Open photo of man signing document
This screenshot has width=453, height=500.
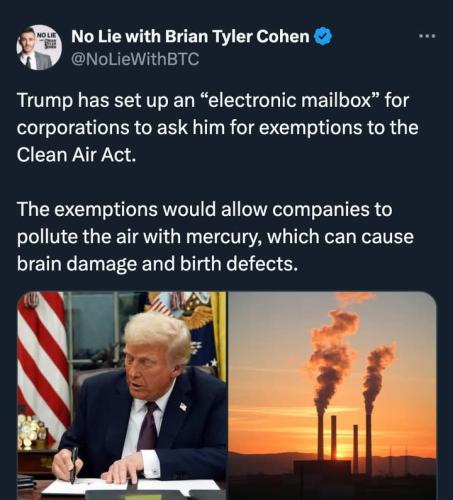click(122, 396)
